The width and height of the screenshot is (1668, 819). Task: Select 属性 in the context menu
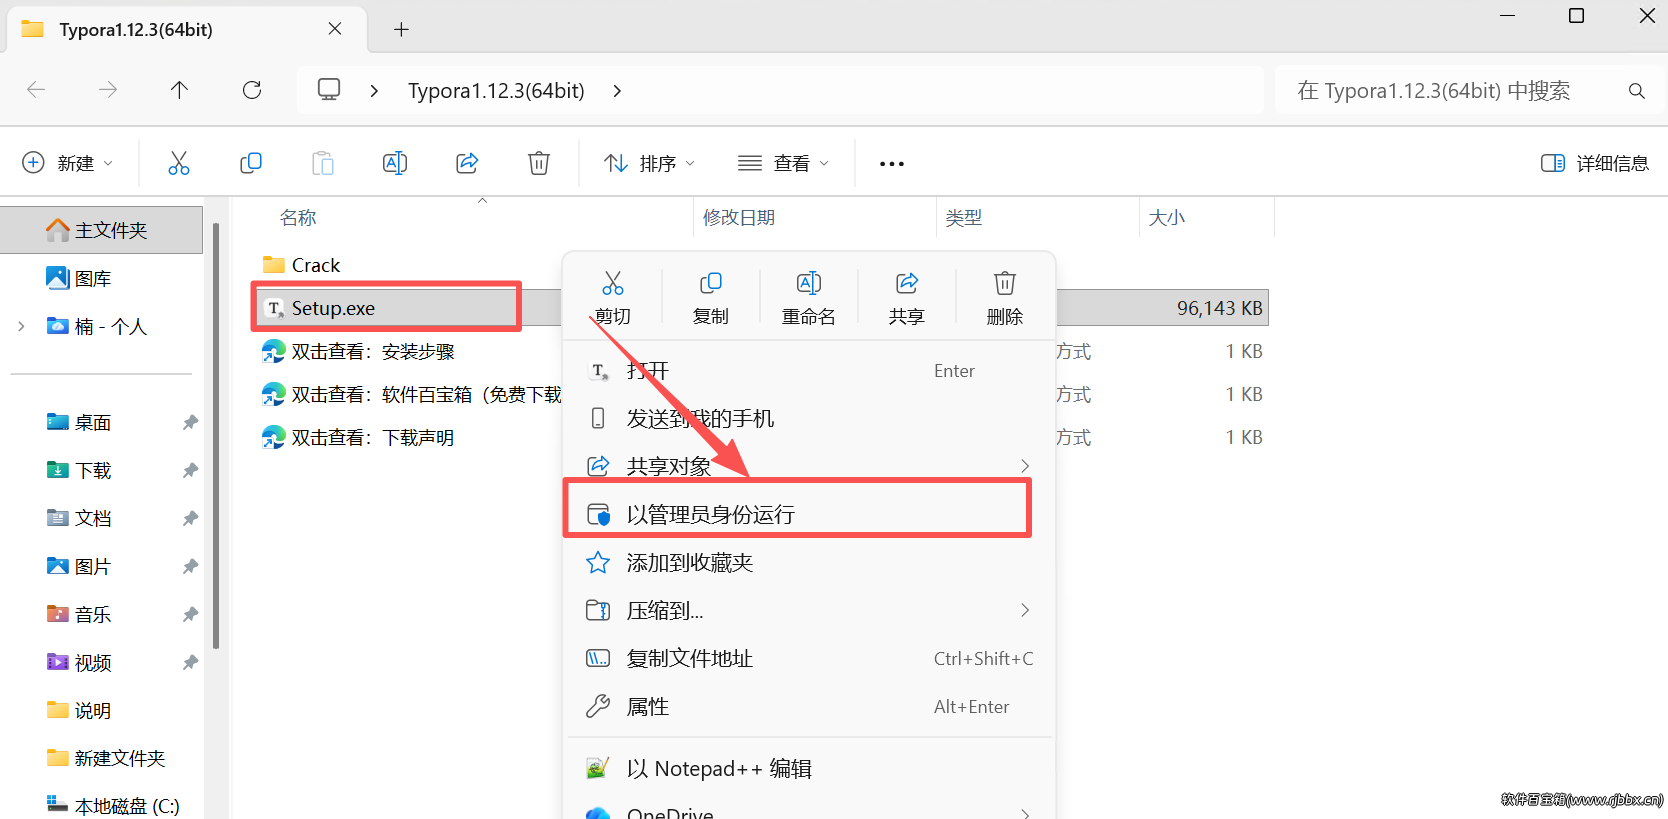click(x=810, y=706)
